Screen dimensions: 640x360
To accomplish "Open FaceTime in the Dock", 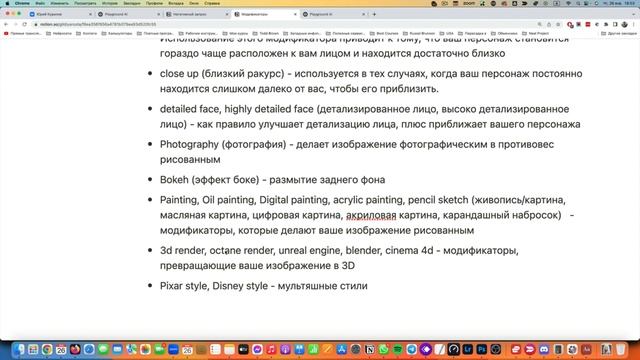I will tap(159, 349).
